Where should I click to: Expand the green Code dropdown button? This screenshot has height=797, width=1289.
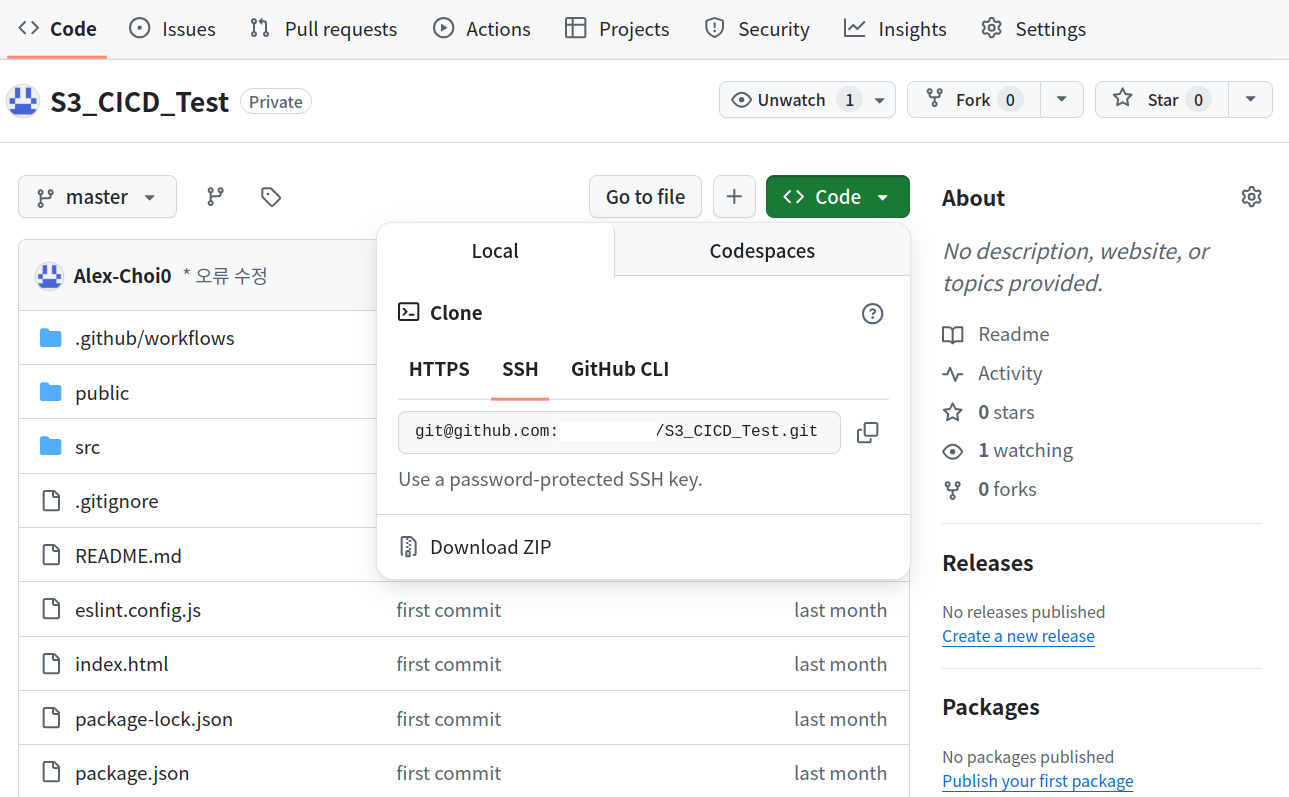click(838, 197)
